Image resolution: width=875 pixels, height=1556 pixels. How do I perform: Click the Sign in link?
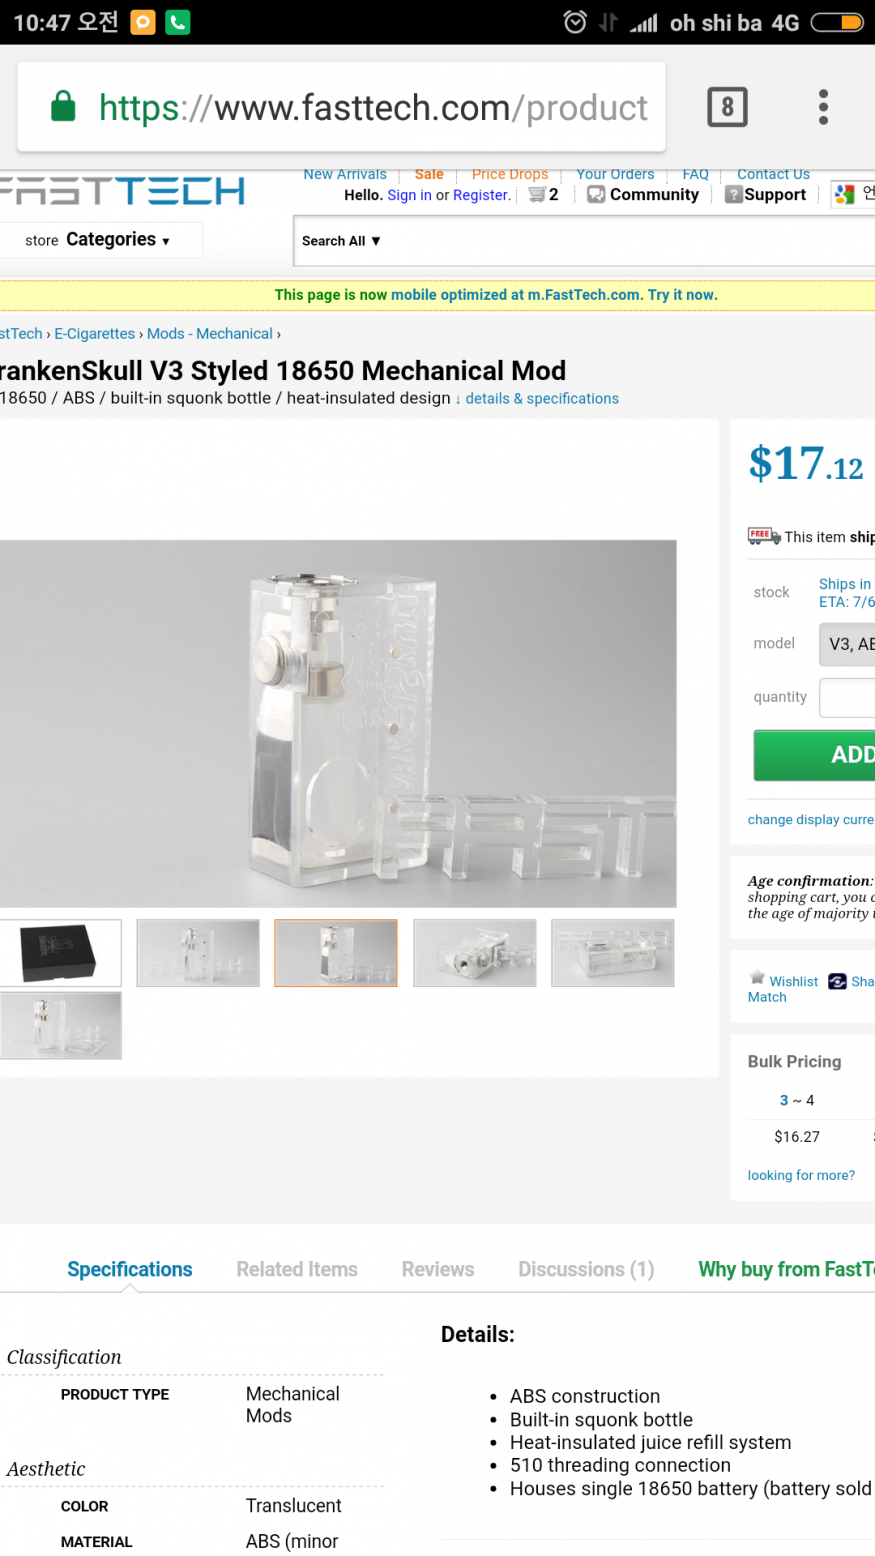[x=409, y=195]
